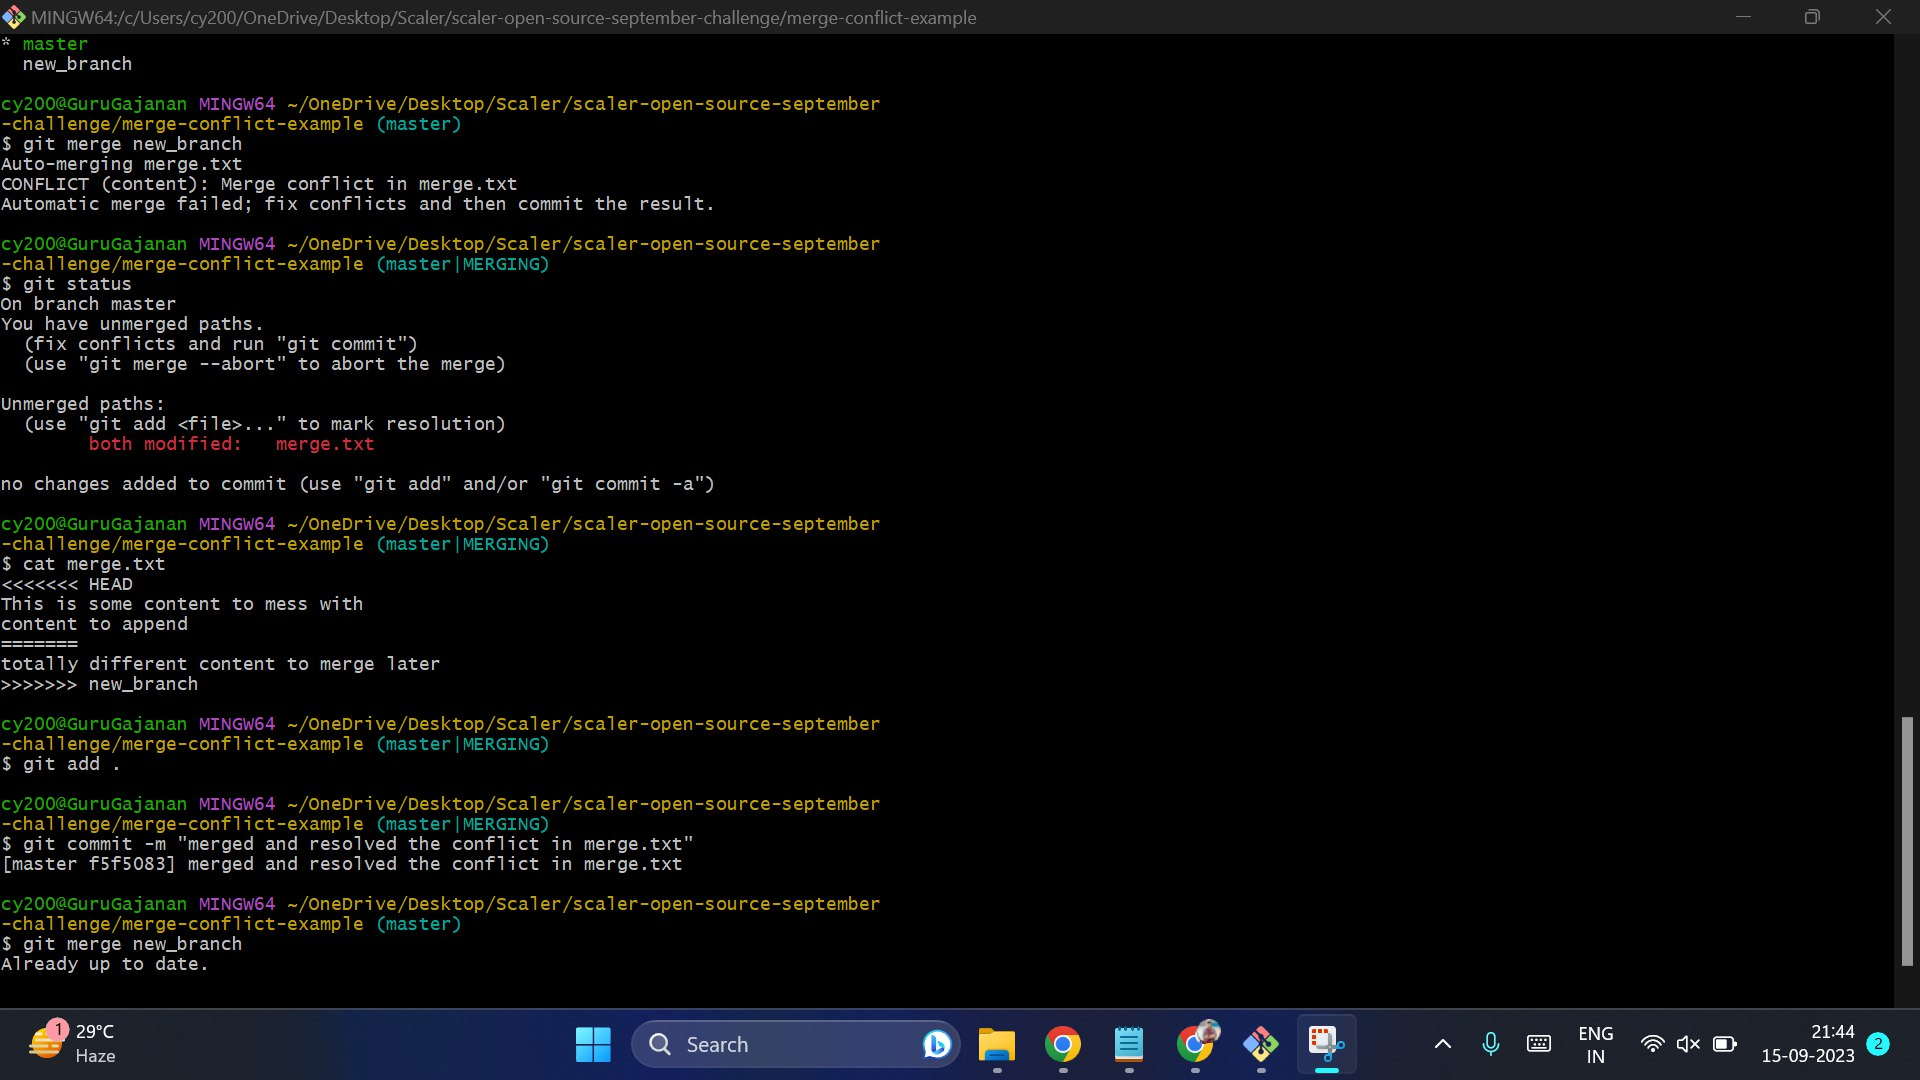Click the Bing Chat icon inside search bar
This screenshot has height=1080, width=1920.
(x=935, y=1043)
